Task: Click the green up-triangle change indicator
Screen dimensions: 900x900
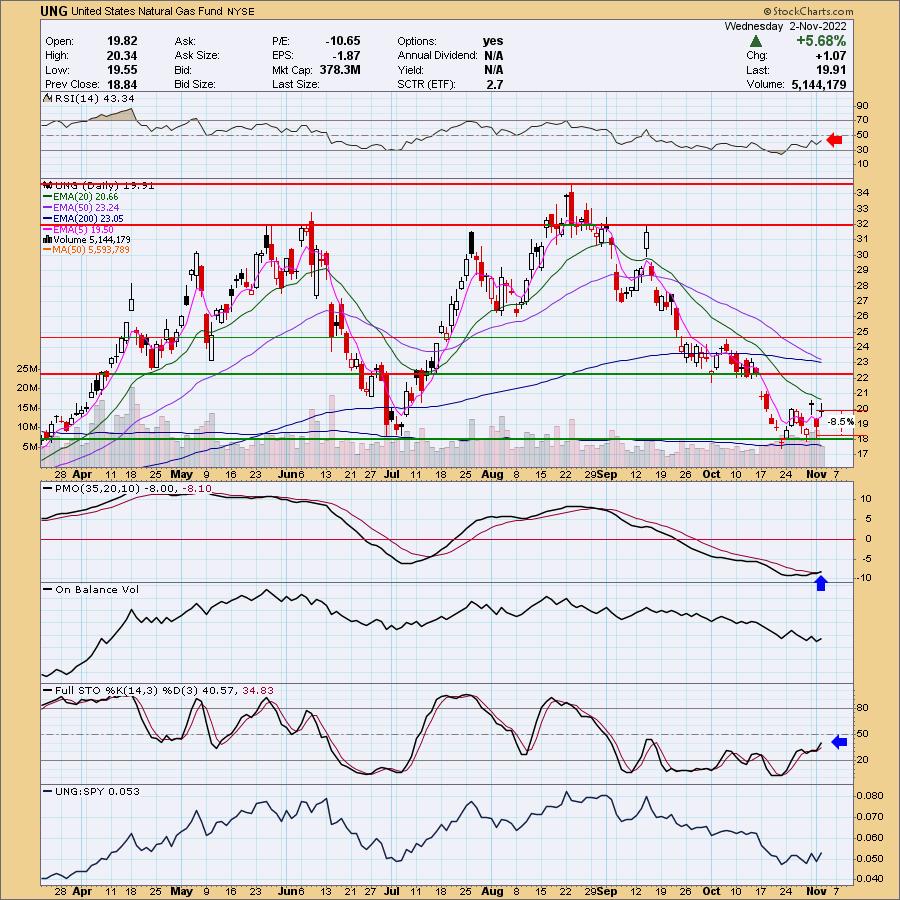Action: click(756, 41)
